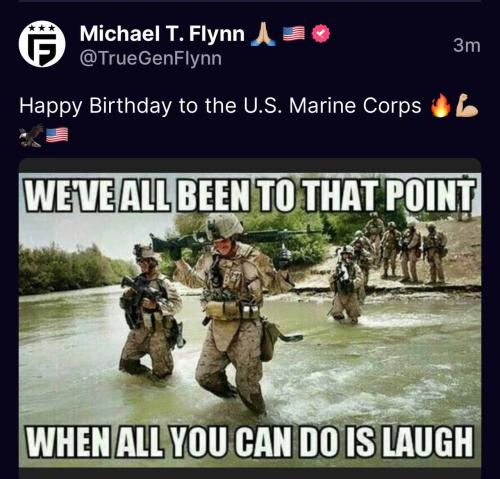Screen dimensions: 500x479
Task: Open the @TrueGenFlynn handle link
Action: pyautogui.click(x=151, y=59)
